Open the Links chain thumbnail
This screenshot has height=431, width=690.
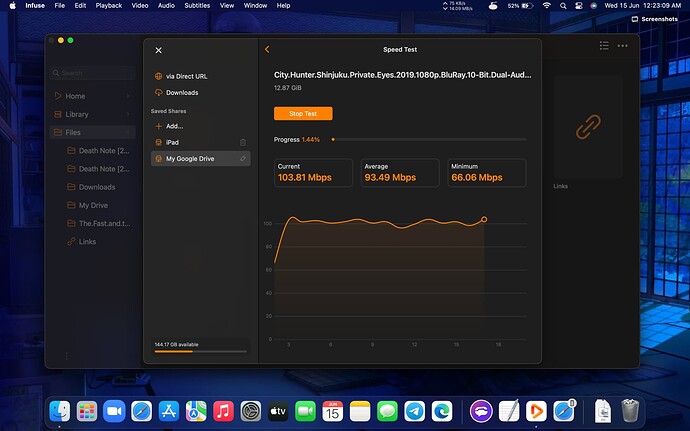tap(588, 127)
